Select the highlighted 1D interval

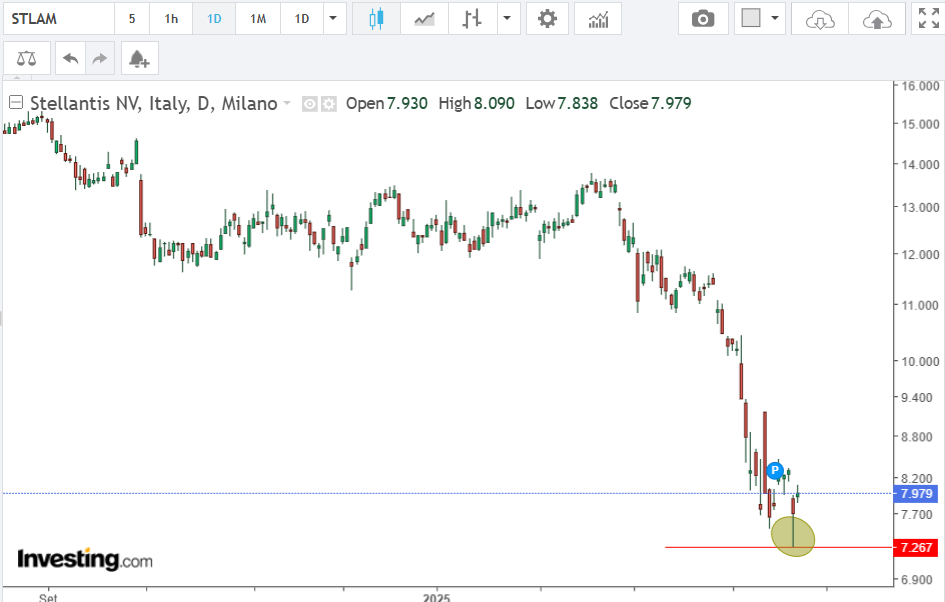click(x=214, y=19)
